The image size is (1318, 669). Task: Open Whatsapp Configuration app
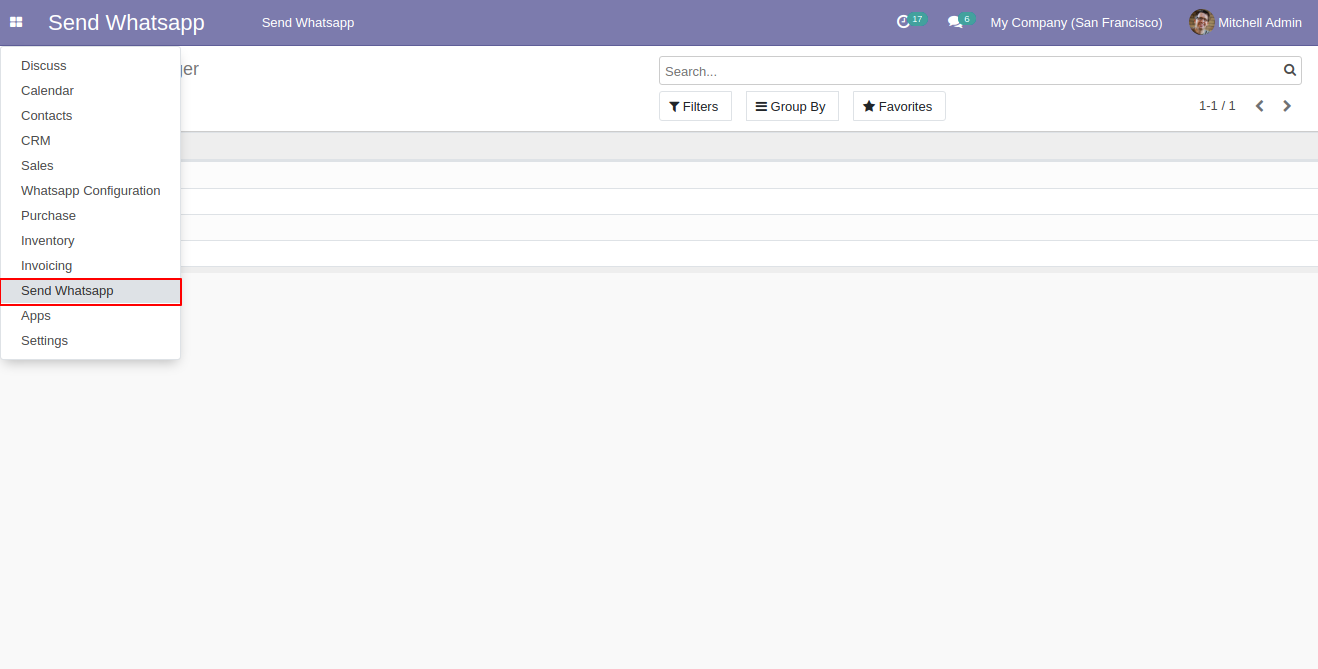[90, 190]
